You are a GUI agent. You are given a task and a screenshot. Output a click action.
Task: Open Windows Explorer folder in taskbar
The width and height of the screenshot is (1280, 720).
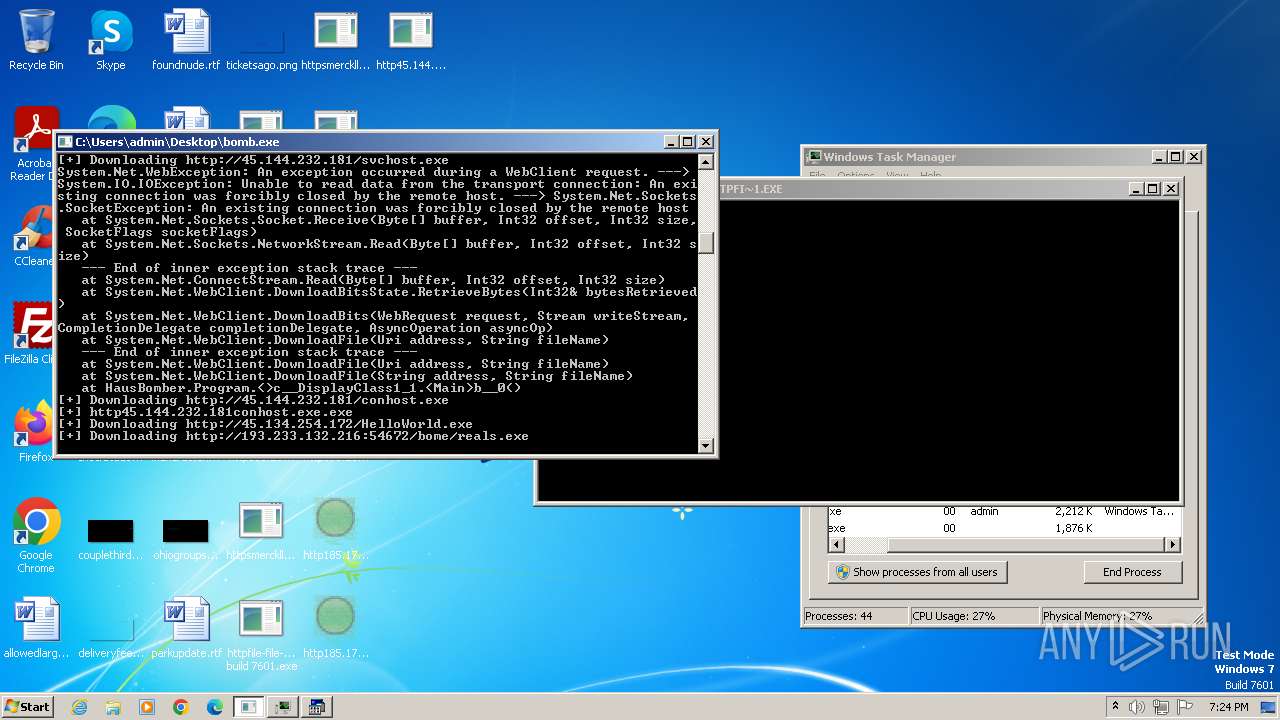[113, 707]
